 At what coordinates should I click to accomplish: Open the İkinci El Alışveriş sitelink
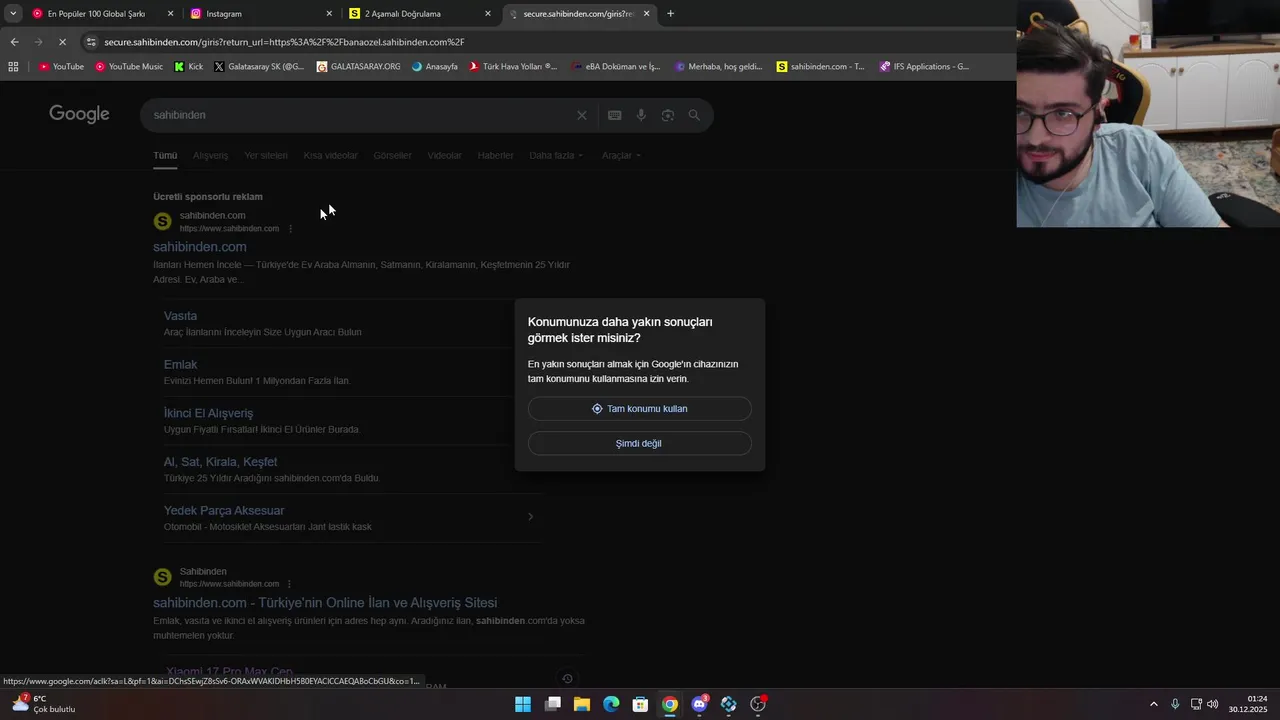point(208,413)
